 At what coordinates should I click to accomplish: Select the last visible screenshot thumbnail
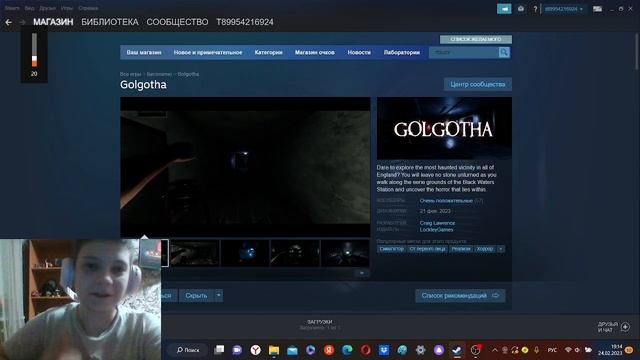345,253
